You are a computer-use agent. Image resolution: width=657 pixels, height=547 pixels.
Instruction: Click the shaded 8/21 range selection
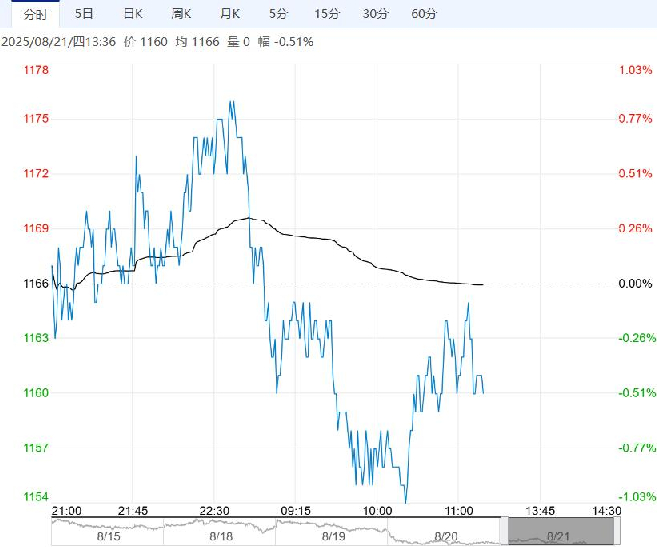point(561,531)
